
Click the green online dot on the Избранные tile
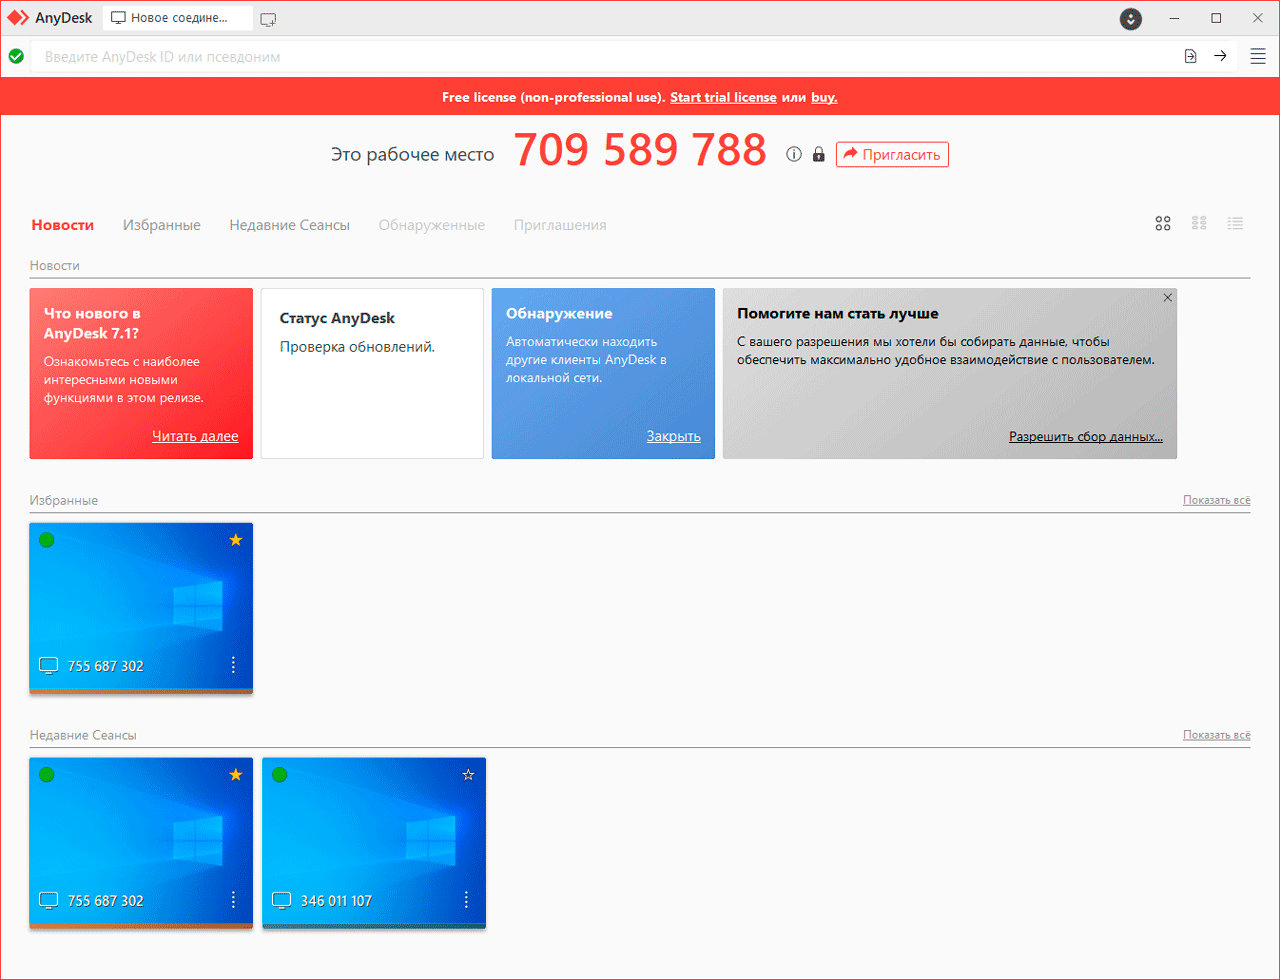[47, 540]
